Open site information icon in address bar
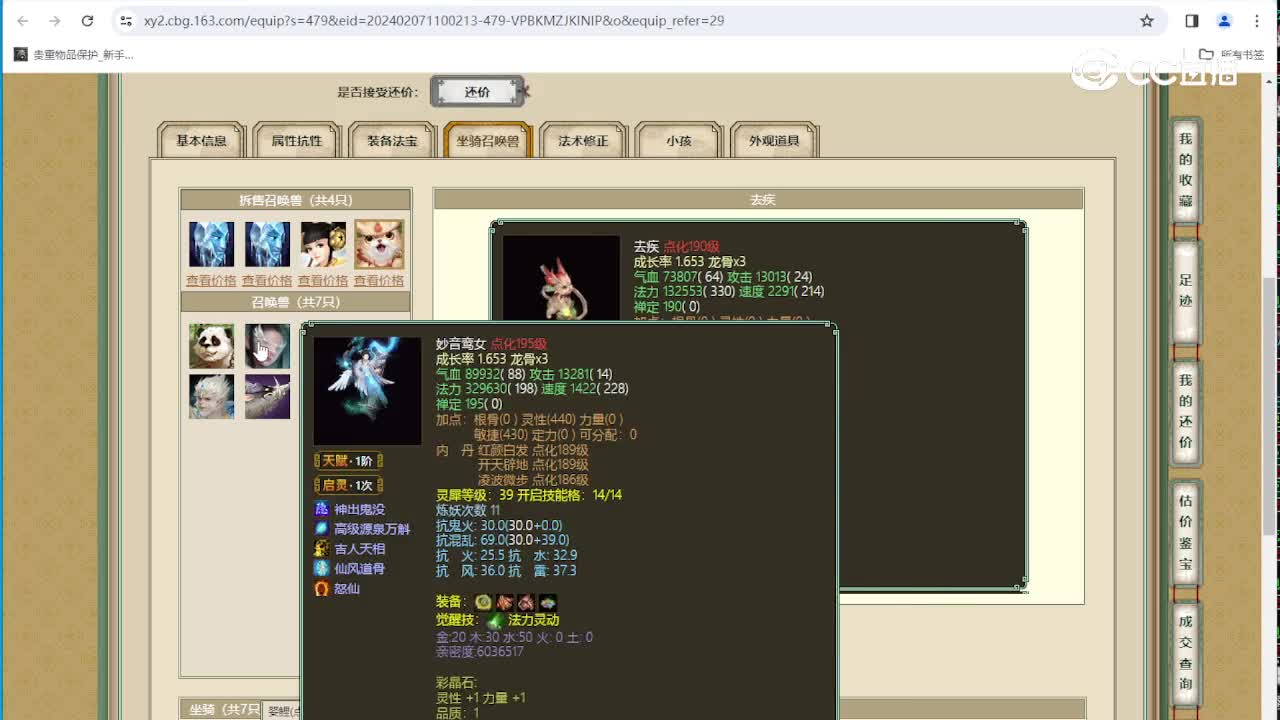 [x=125, y=20]
